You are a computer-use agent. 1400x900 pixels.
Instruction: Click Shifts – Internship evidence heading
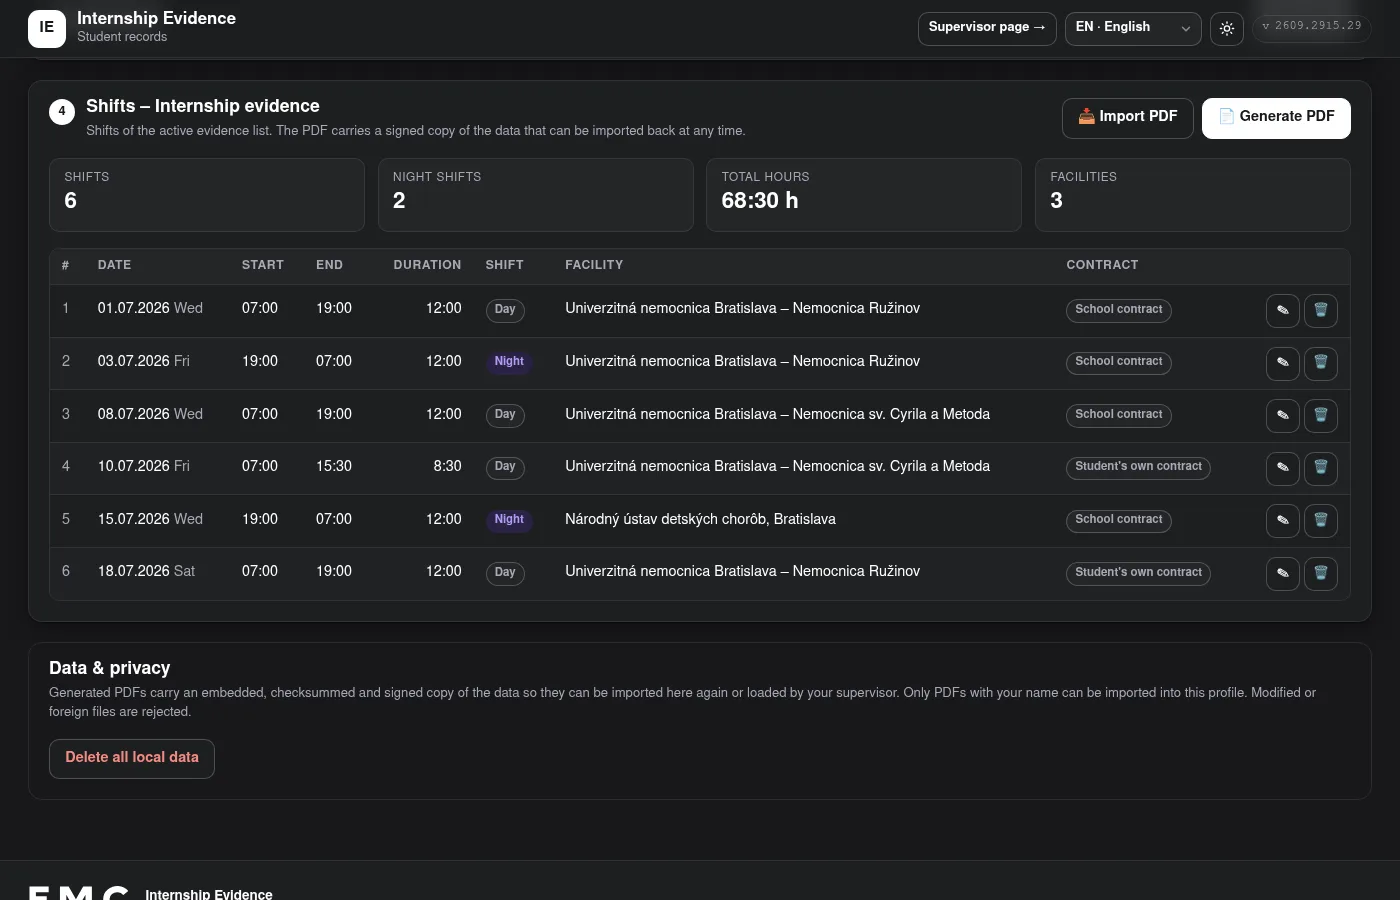pos(203,106)
